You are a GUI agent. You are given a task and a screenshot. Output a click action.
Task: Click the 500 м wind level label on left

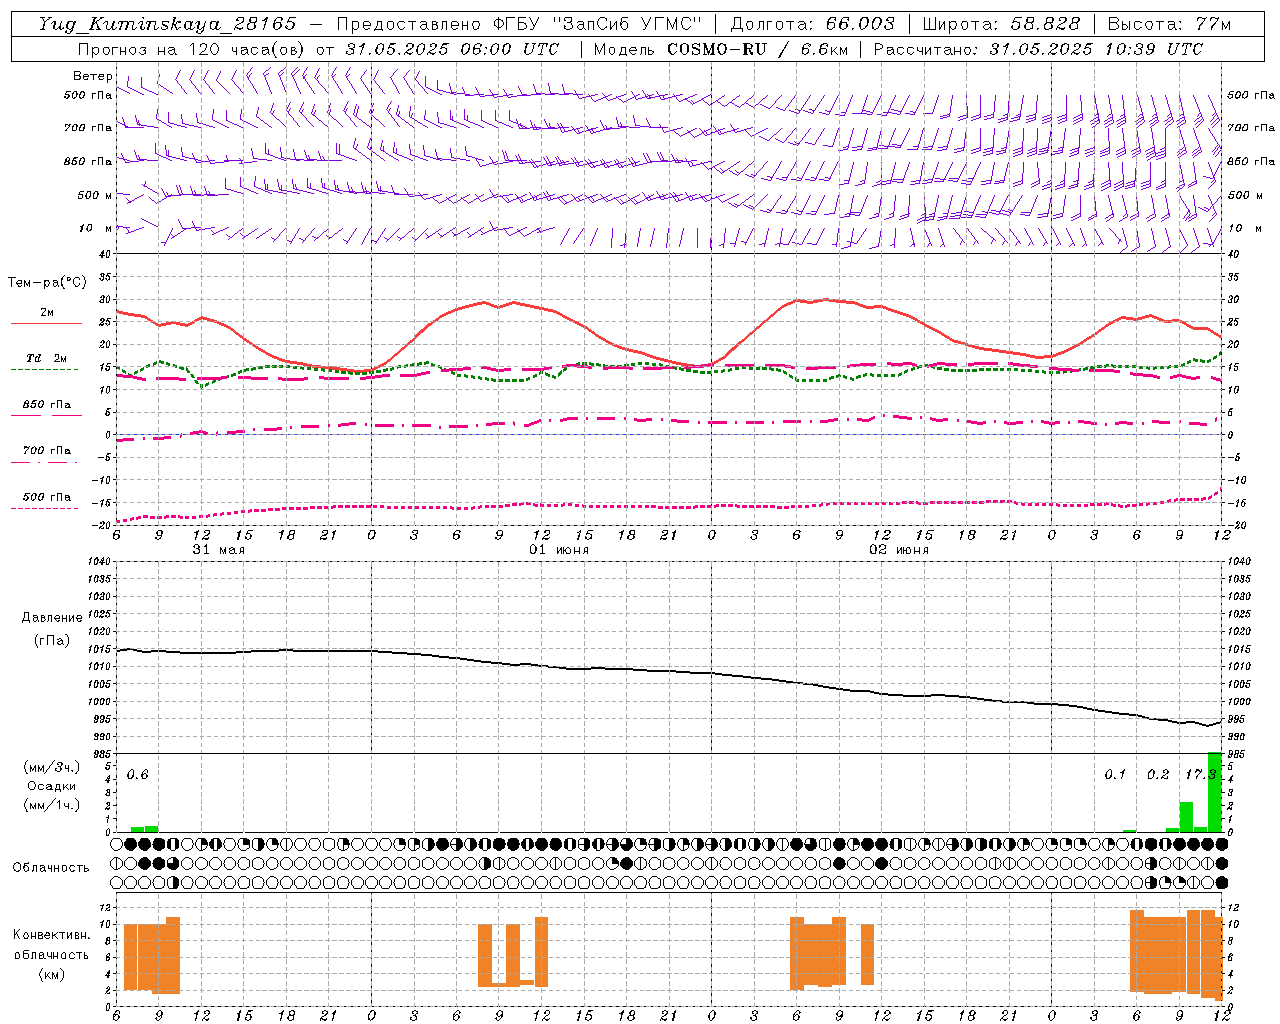[95, 195]
